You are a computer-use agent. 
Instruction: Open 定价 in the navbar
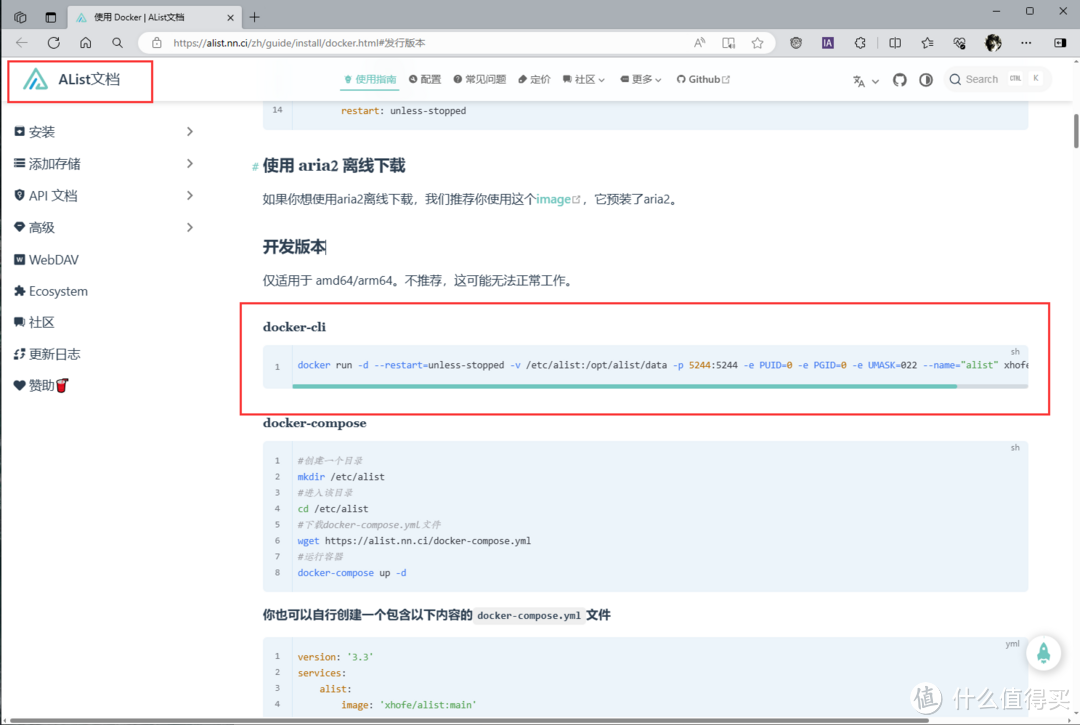[534, 79]
